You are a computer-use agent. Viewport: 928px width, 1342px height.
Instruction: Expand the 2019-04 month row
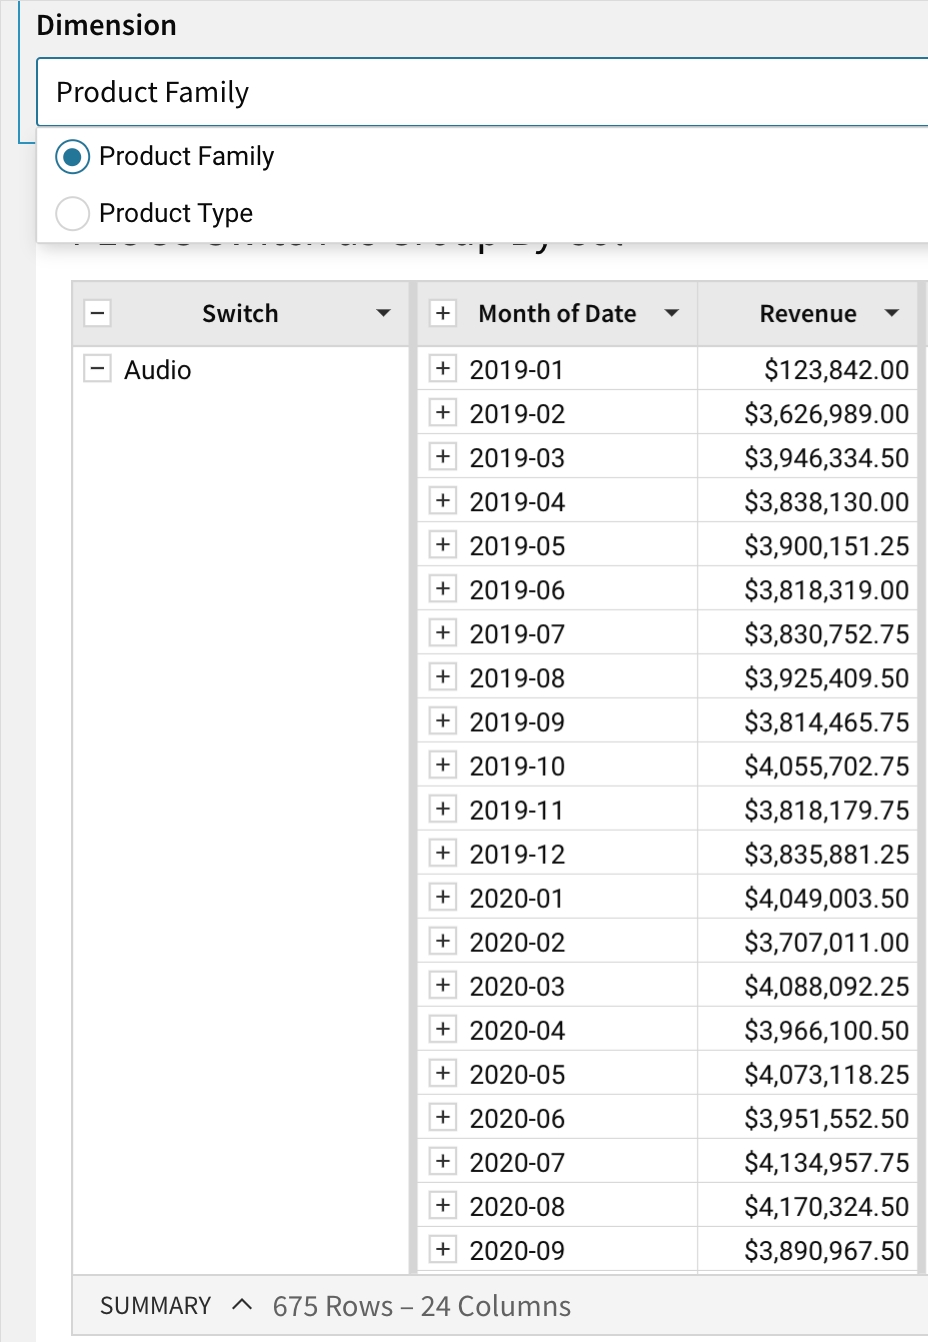tap(442, 501)
